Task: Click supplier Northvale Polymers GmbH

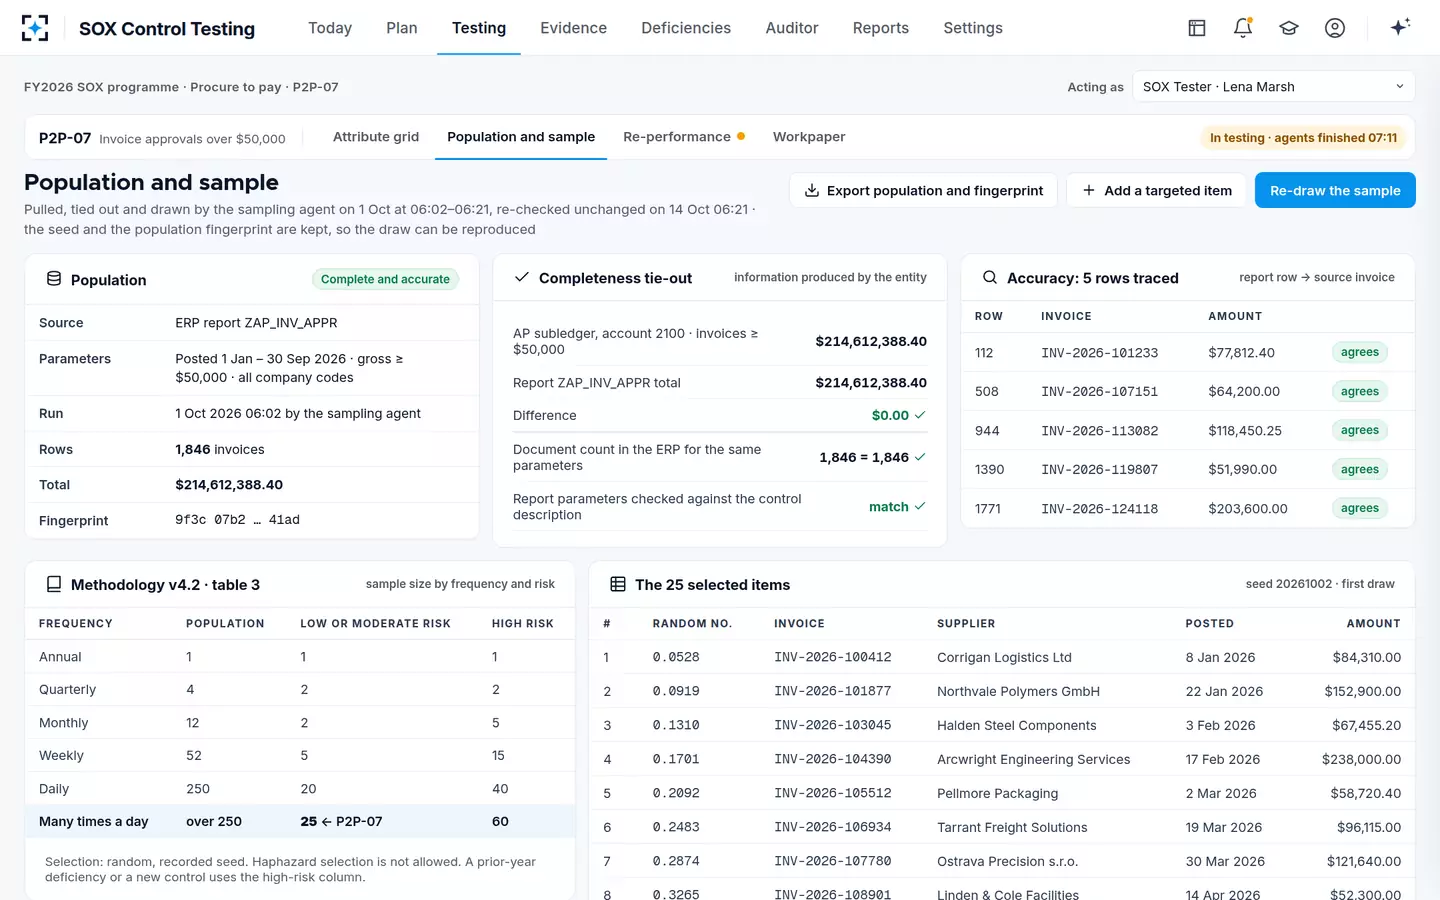Action: click(1018, 691)
